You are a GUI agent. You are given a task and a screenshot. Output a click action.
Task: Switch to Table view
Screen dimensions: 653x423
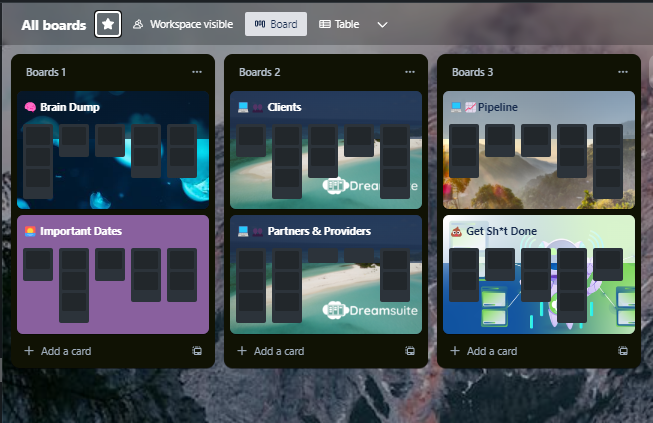(339, 24)
